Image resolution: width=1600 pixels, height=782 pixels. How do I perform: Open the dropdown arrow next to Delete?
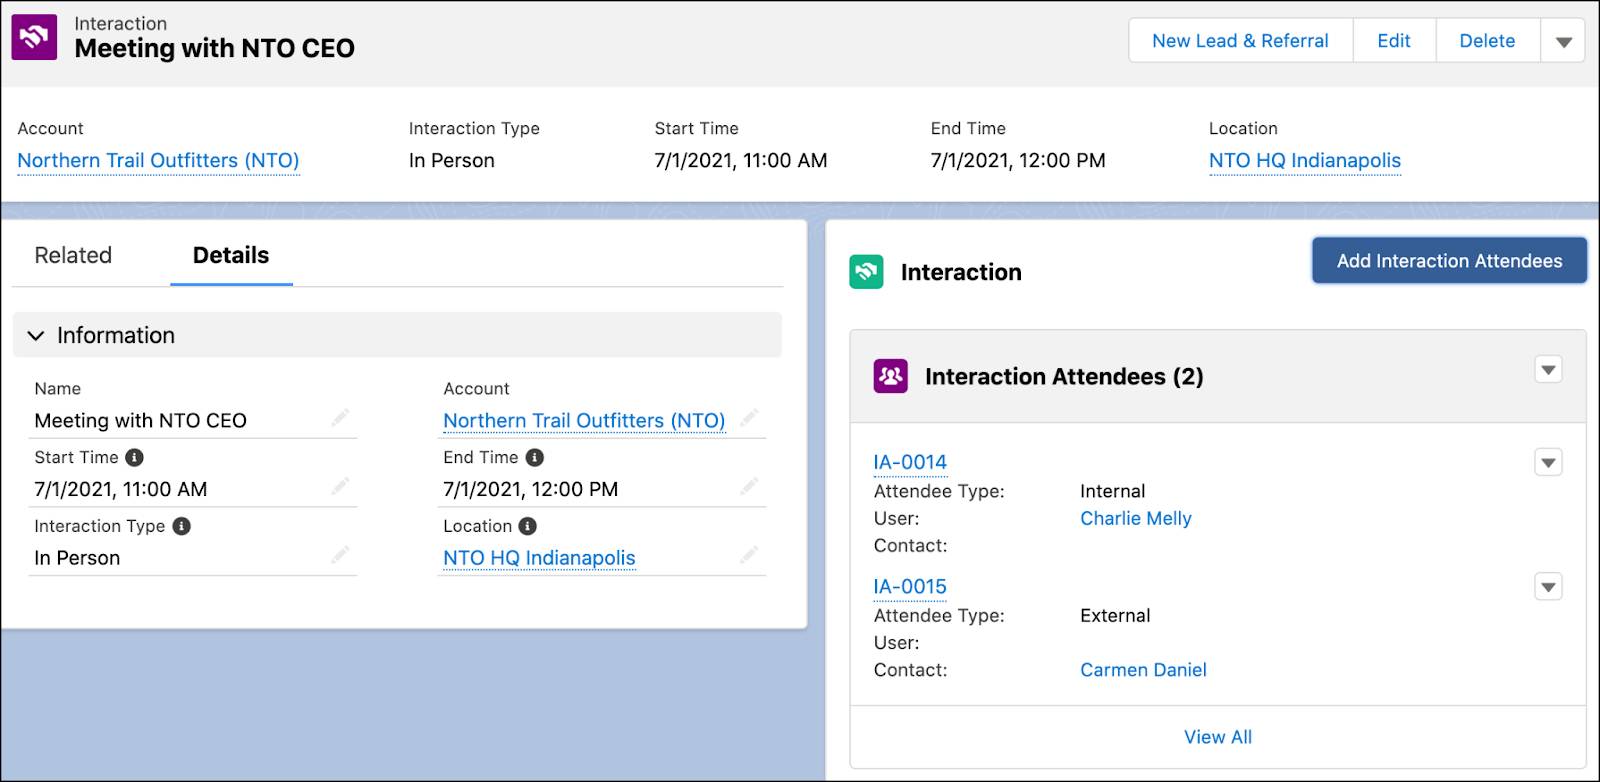(x=1563, y=41)
